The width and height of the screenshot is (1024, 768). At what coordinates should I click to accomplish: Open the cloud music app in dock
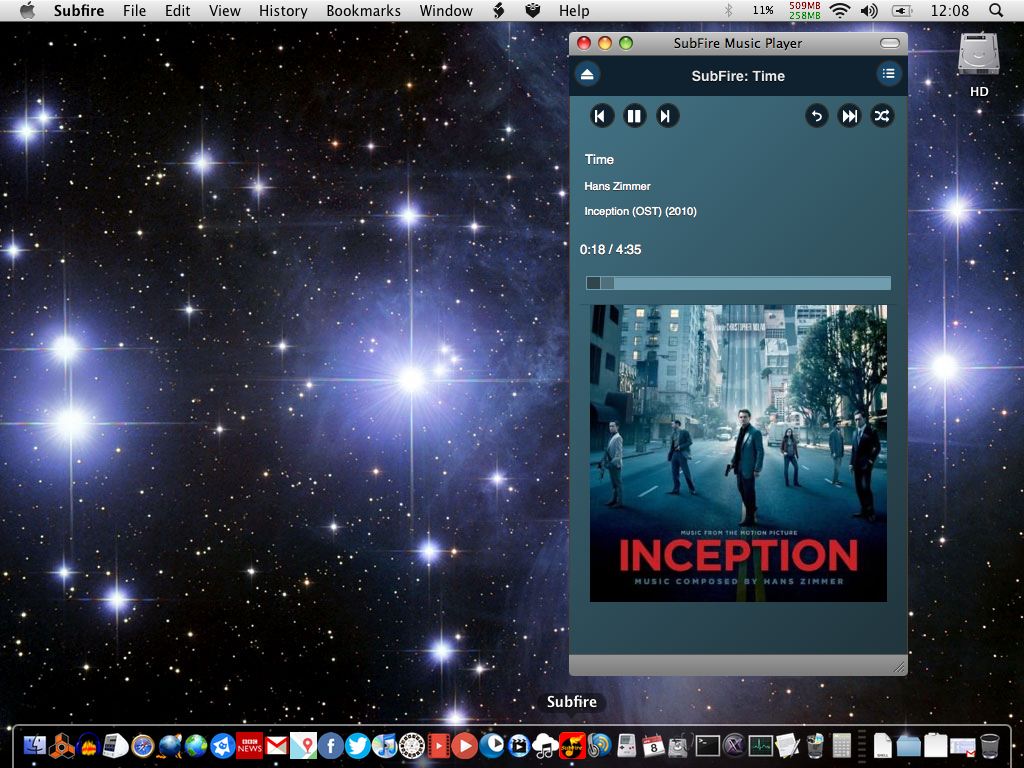click(x=545, y=745)
